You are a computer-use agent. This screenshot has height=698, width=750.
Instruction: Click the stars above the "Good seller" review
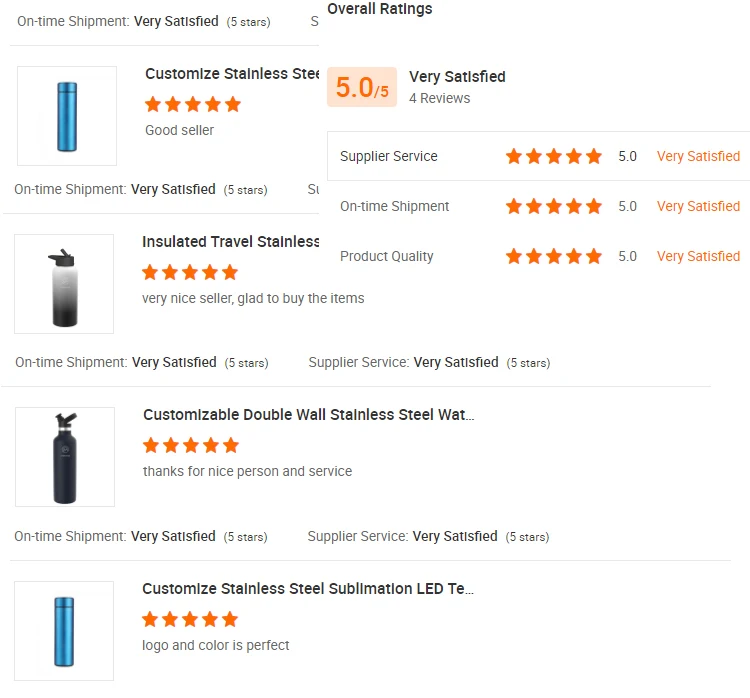(193, 104)
